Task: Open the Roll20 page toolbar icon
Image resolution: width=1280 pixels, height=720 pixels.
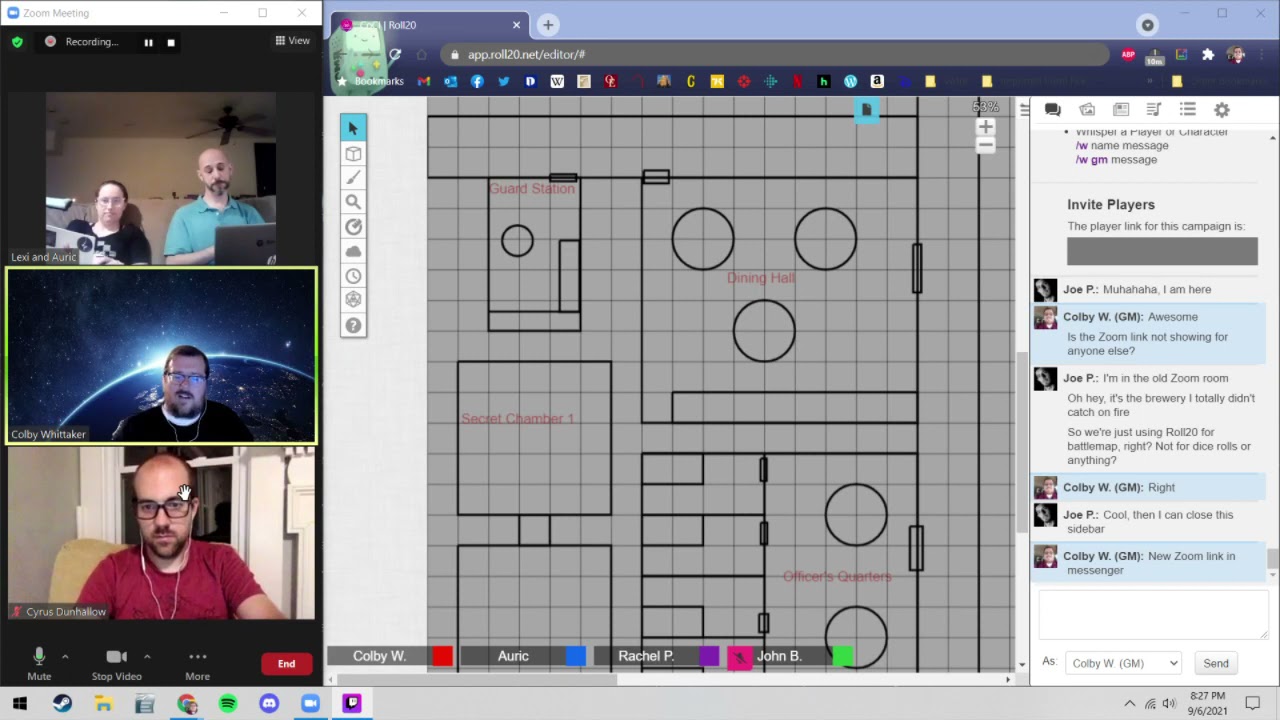Action: [x=866, y=110]
